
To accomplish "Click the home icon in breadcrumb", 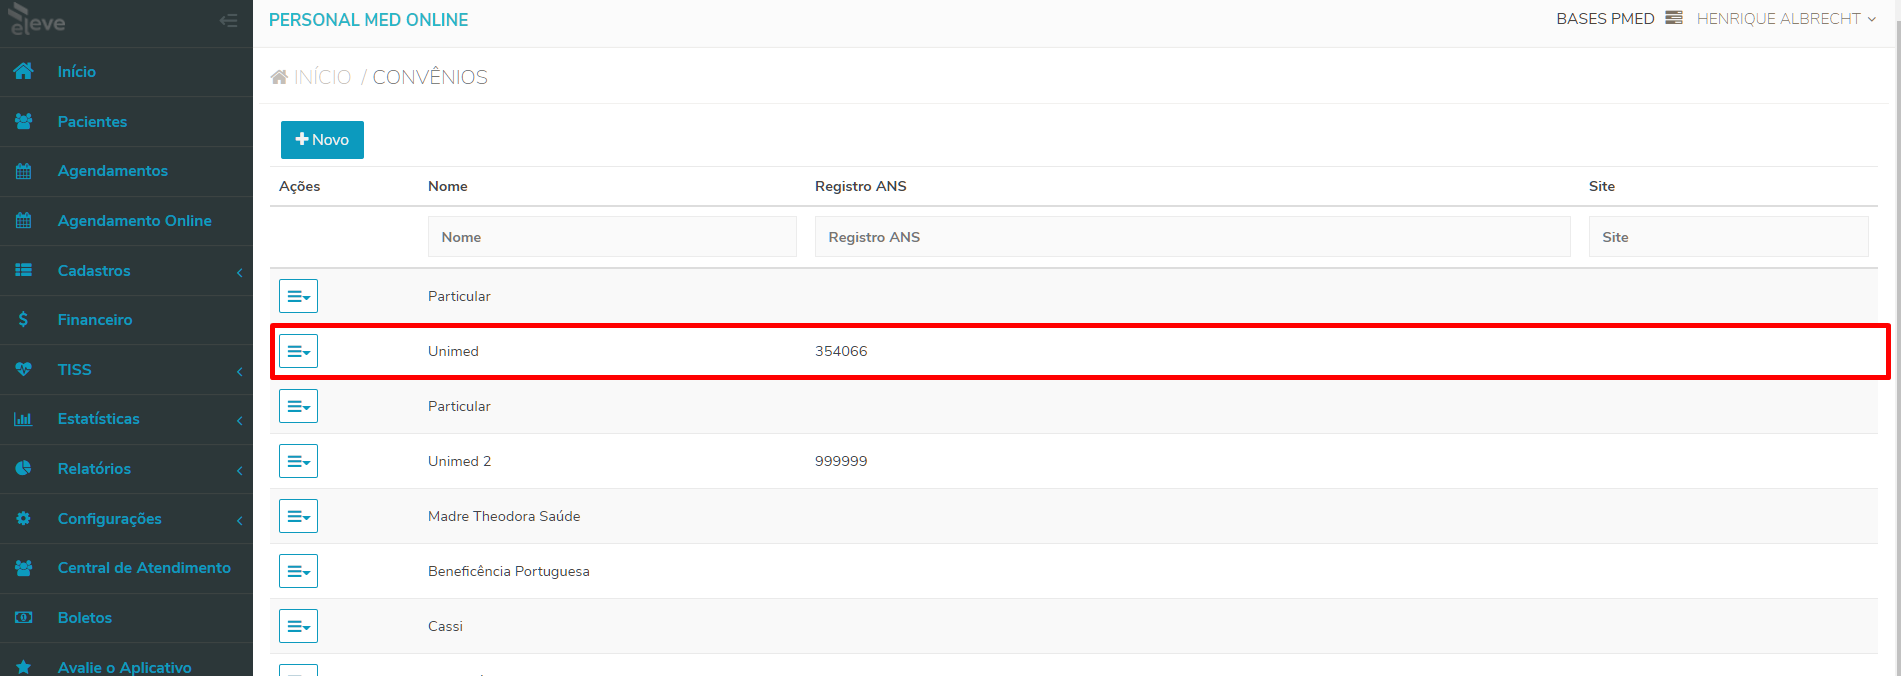I will click(279, 77).
